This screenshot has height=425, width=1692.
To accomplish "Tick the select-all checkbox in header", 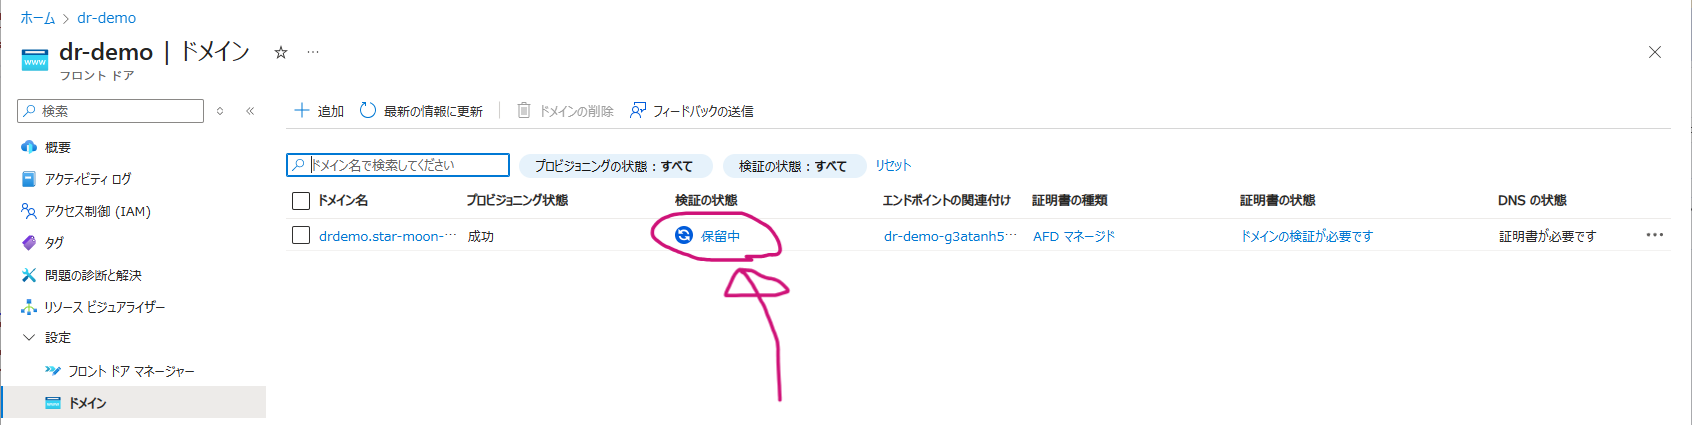I will pos(301,201).
